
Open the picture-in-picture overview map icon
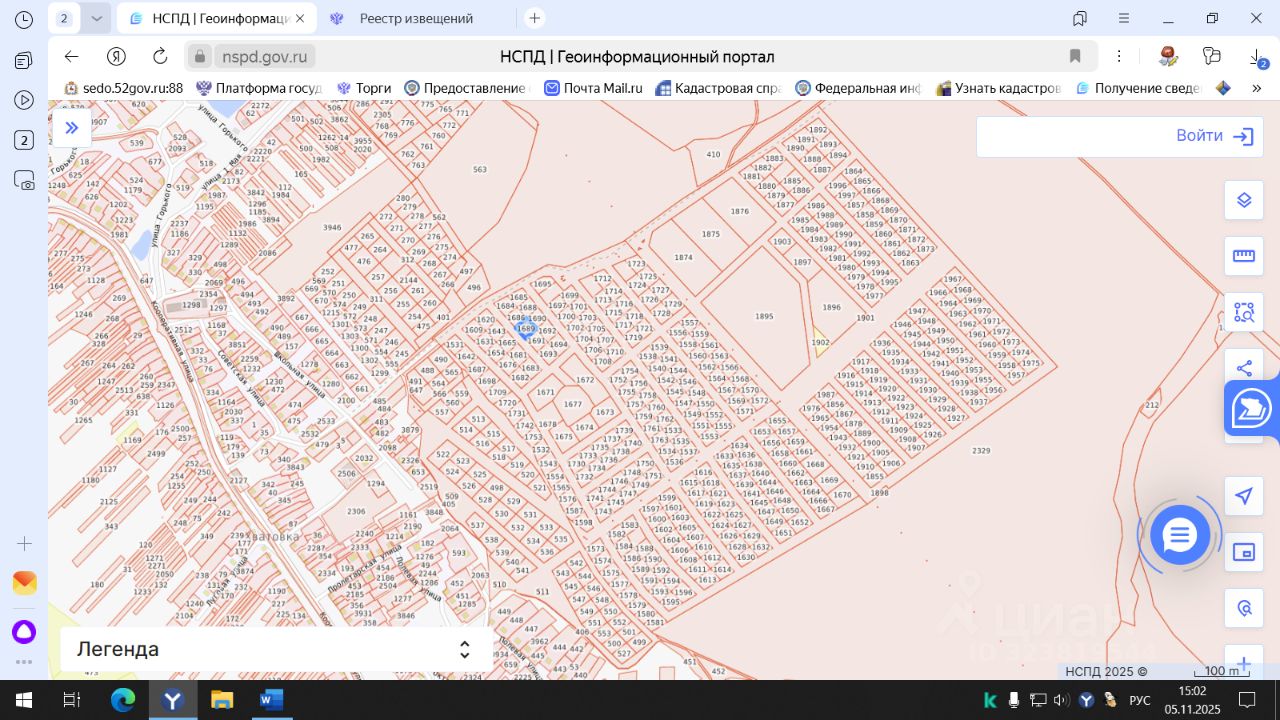(1244, 552)
